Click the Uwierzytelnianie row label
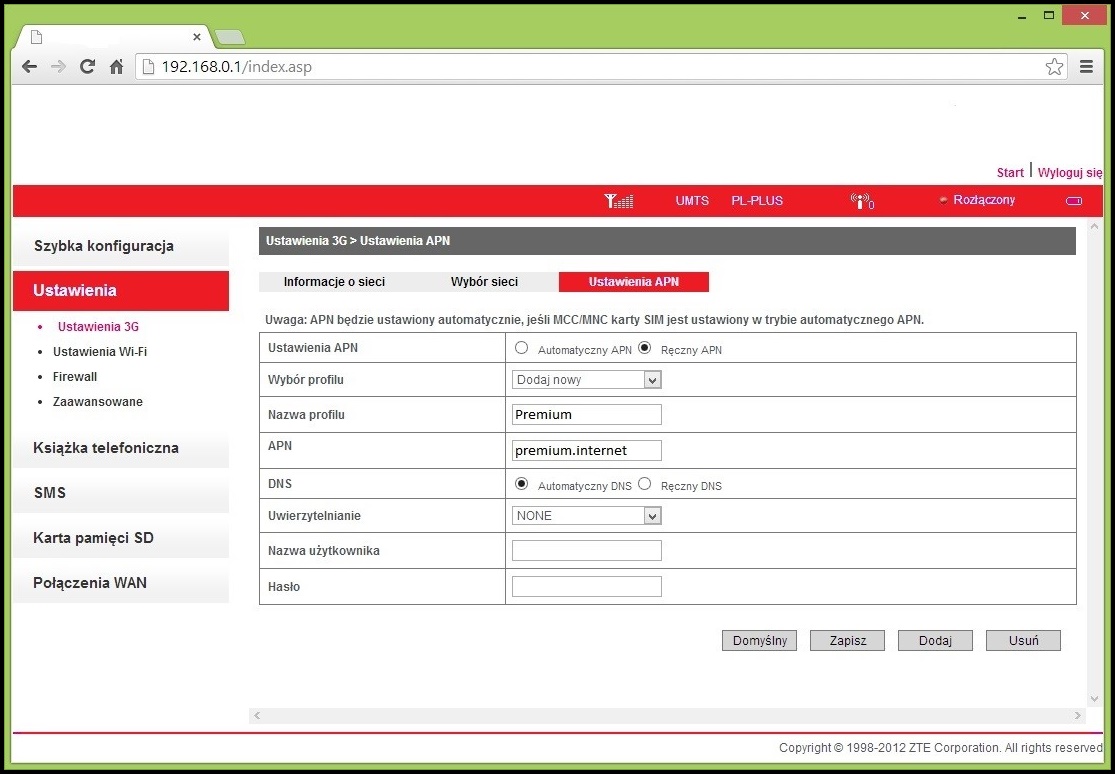 coord(314,516)
